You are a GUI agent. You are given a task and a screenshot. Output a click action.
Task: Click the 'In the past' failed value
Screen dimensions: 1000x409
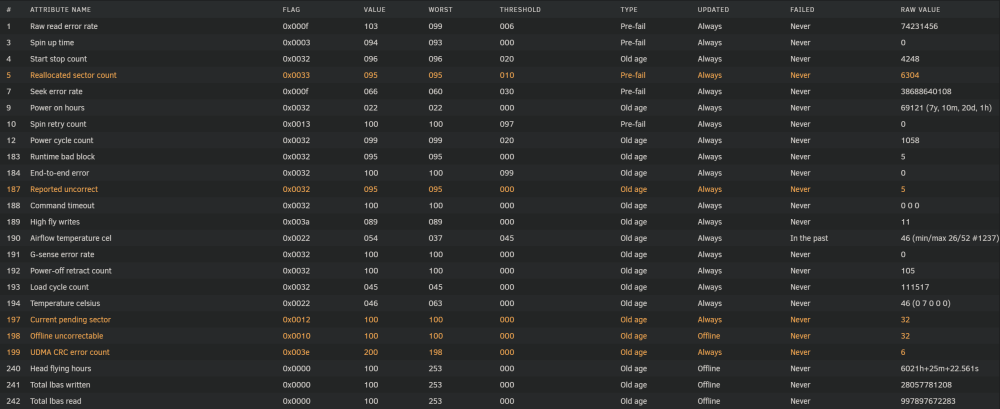809,238
